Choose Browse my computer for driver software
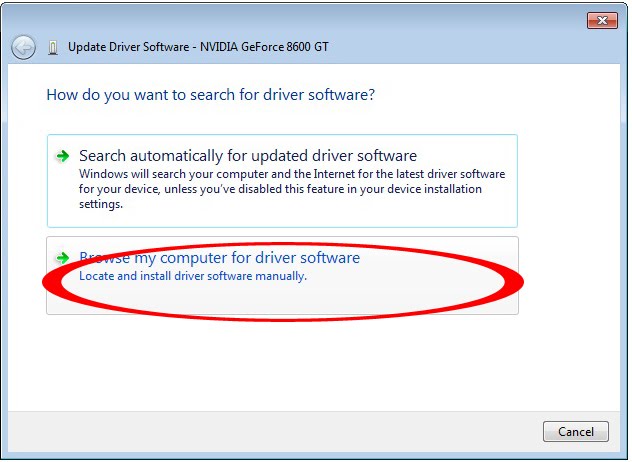 (282, 275)
